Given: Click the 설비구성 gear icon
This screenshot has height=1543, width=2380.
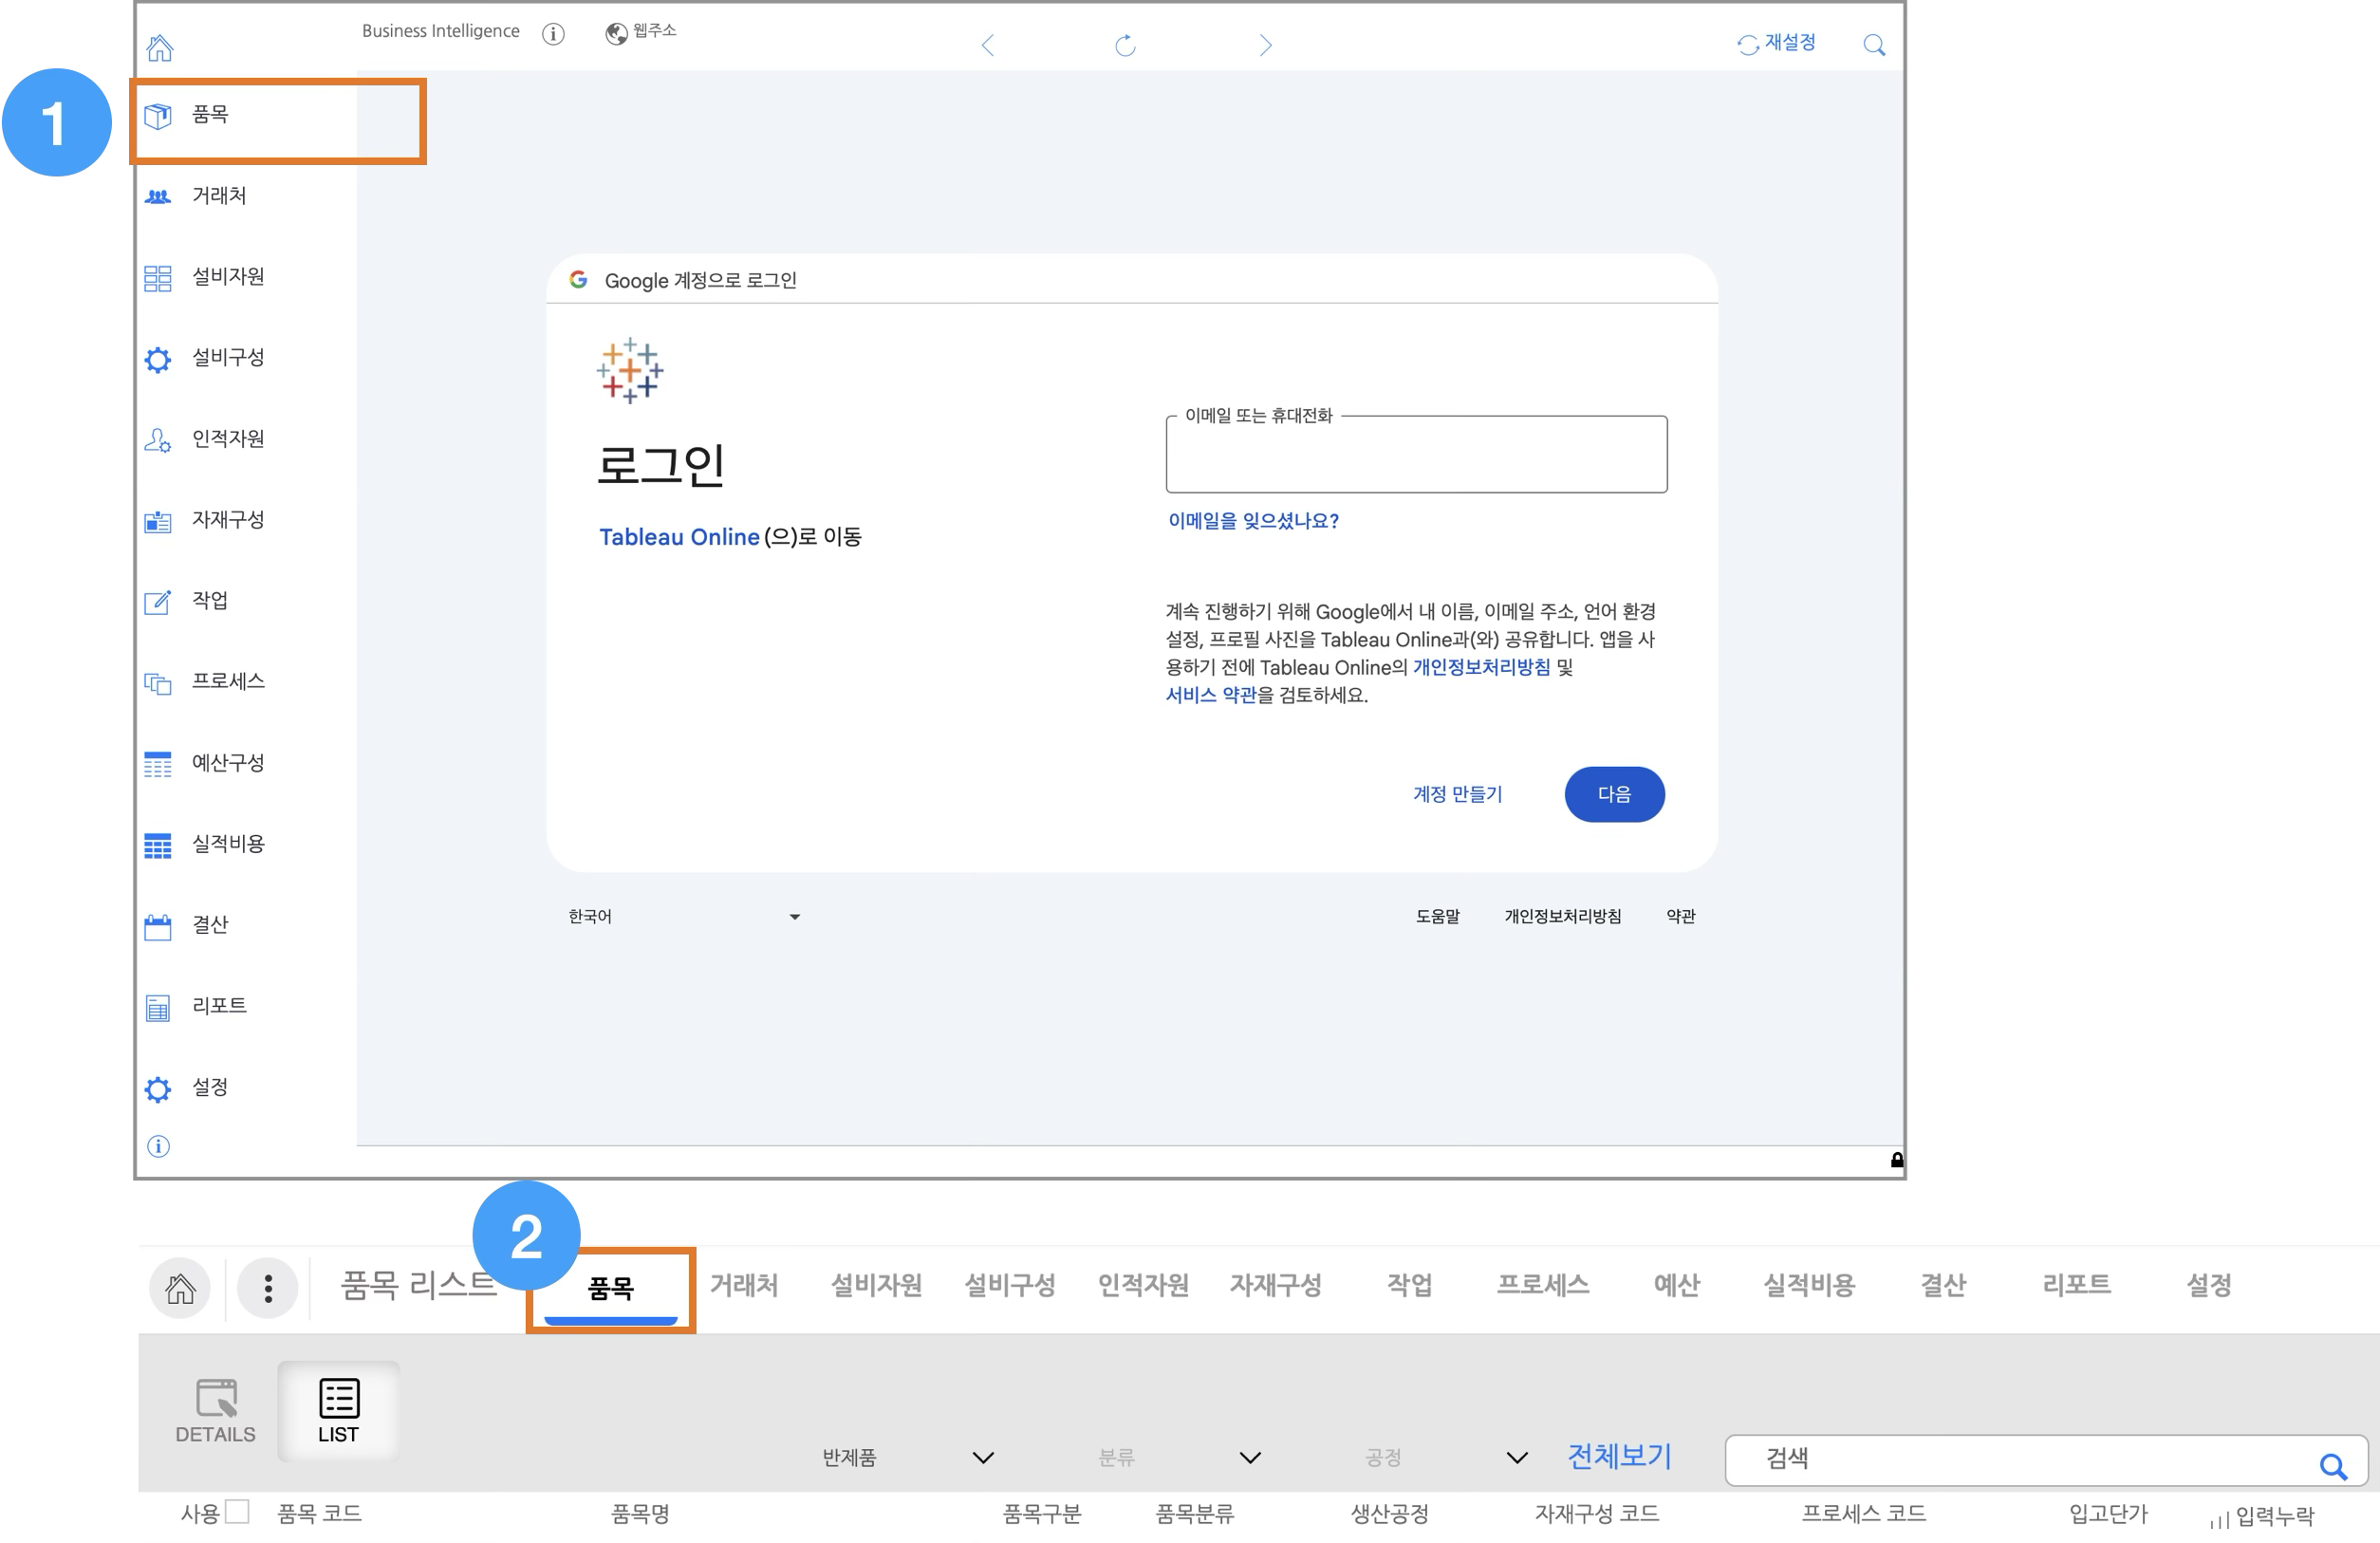Looking at the screenshot, I should pyautogui.click(x=158, y=359).
